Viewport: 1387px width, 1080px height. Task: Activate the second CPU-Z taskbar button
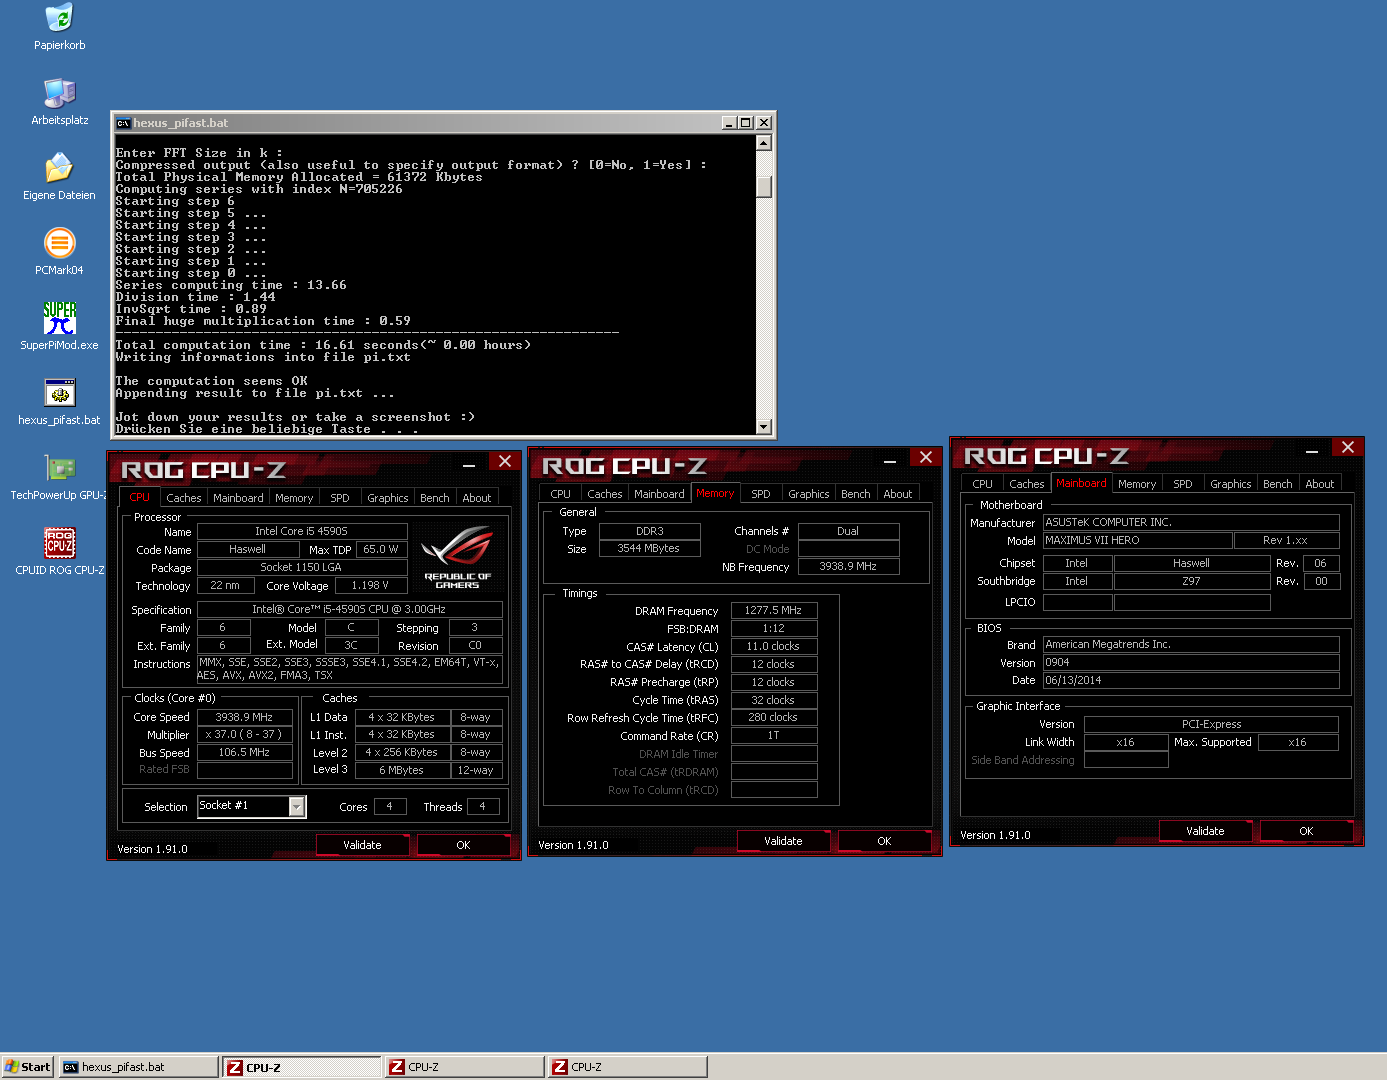coord(465,1067)
